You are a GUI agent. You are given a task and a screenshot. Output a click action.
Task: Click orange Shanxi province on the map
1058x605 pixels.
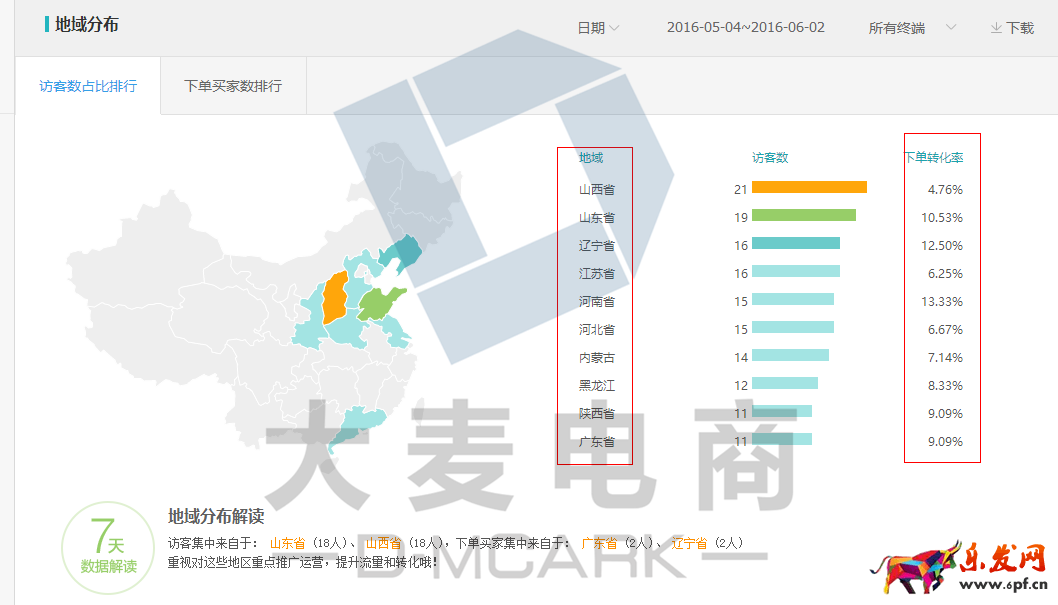coord(335,296)
